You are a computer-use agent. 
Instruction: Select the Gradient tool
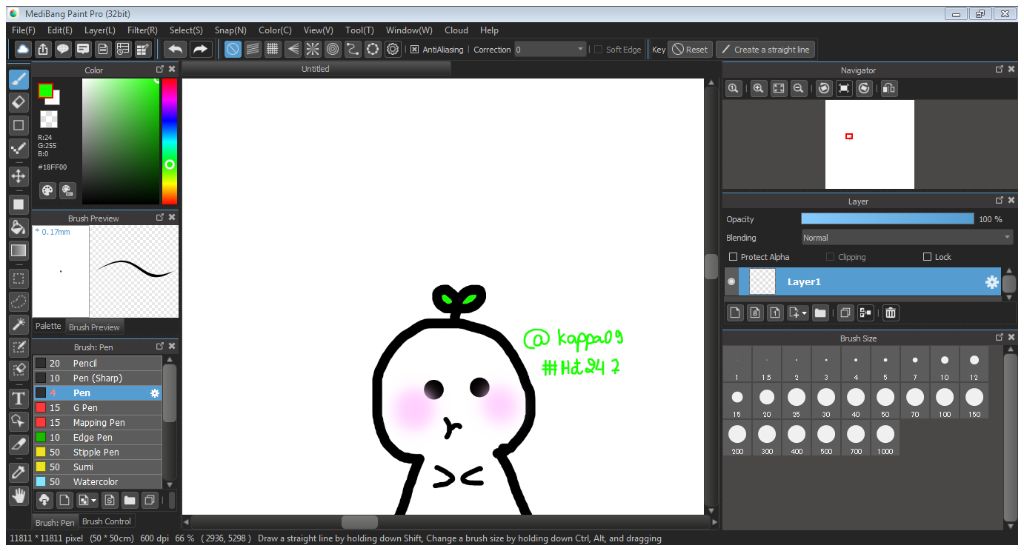18,251
